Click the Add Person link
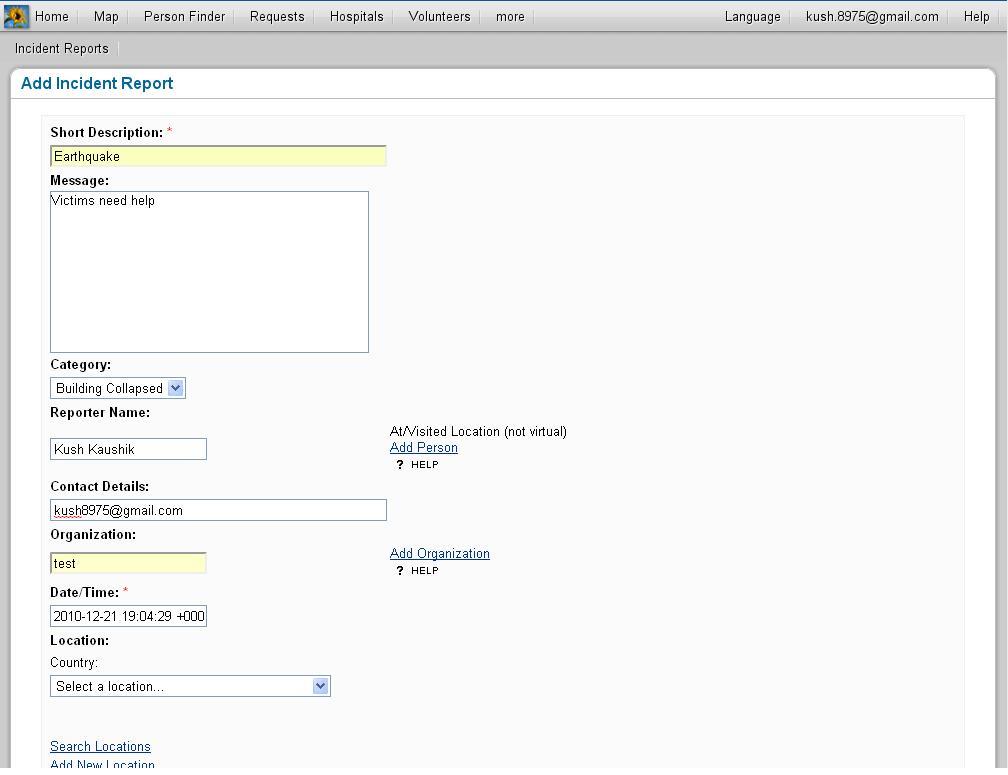 (424, 448)
